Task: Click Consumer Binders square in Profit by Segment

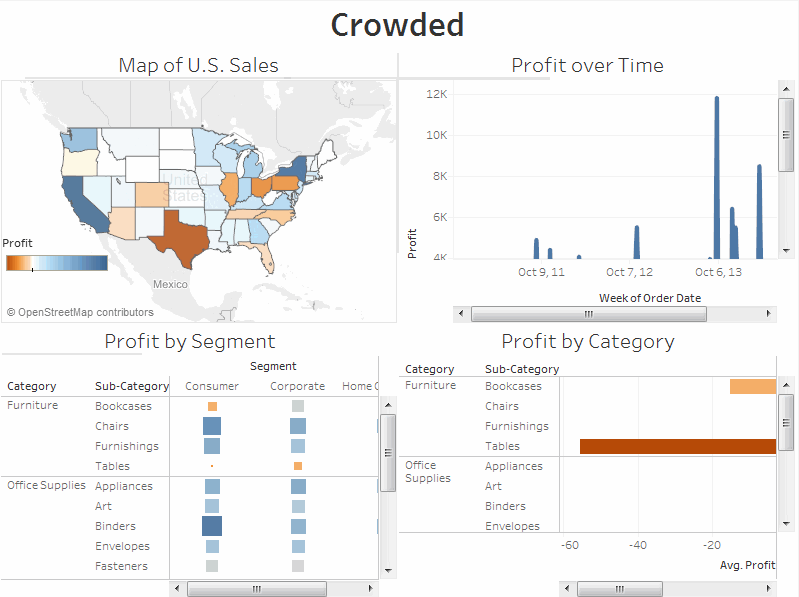Action: pyautogui.click(x=212, y=526)
